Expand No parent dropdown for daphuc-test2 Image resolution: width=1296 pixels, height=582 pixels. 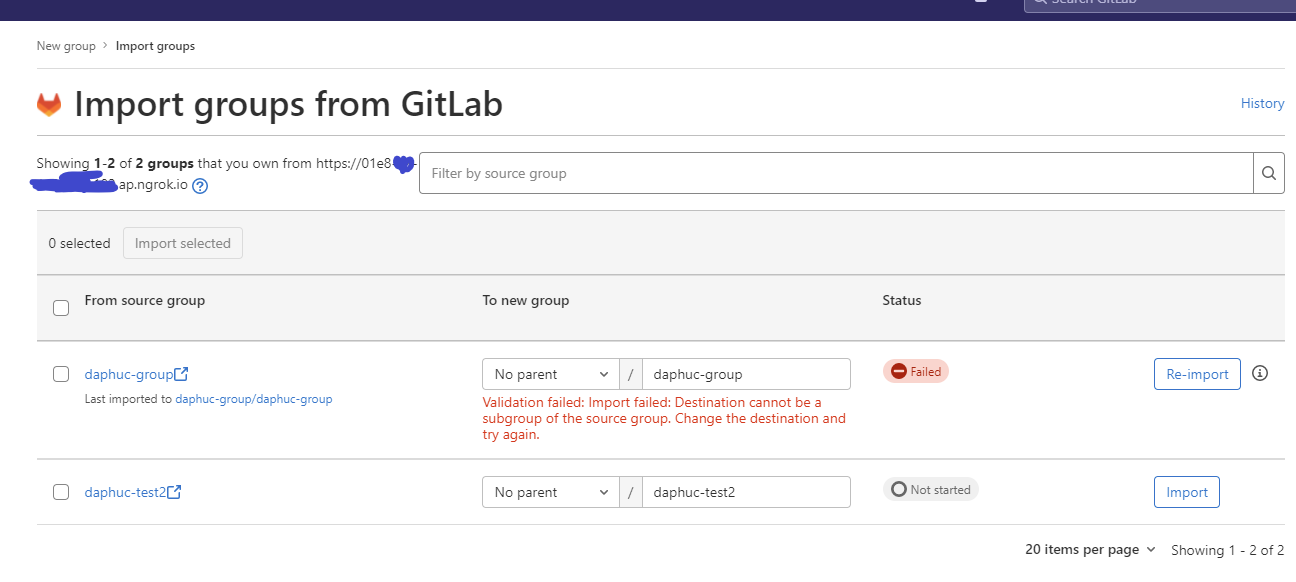[551, 492]
